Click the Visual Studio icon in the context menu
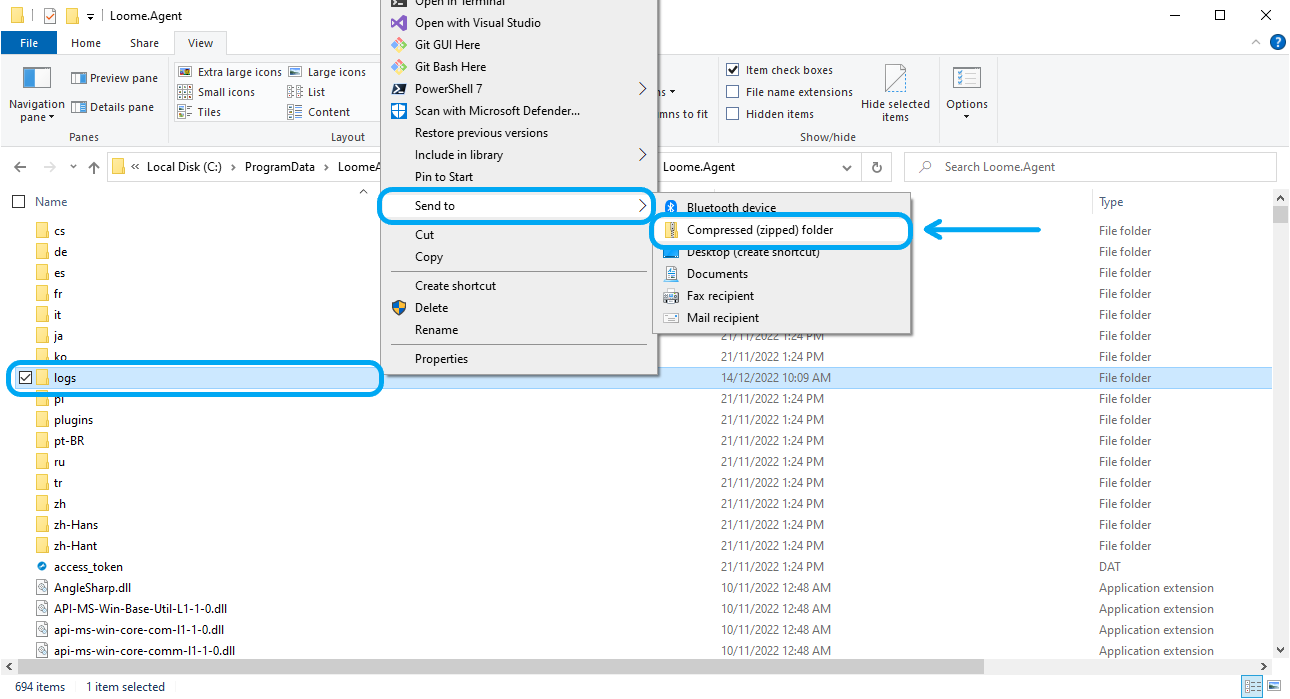1290x699 pixels. pos(398,22)
